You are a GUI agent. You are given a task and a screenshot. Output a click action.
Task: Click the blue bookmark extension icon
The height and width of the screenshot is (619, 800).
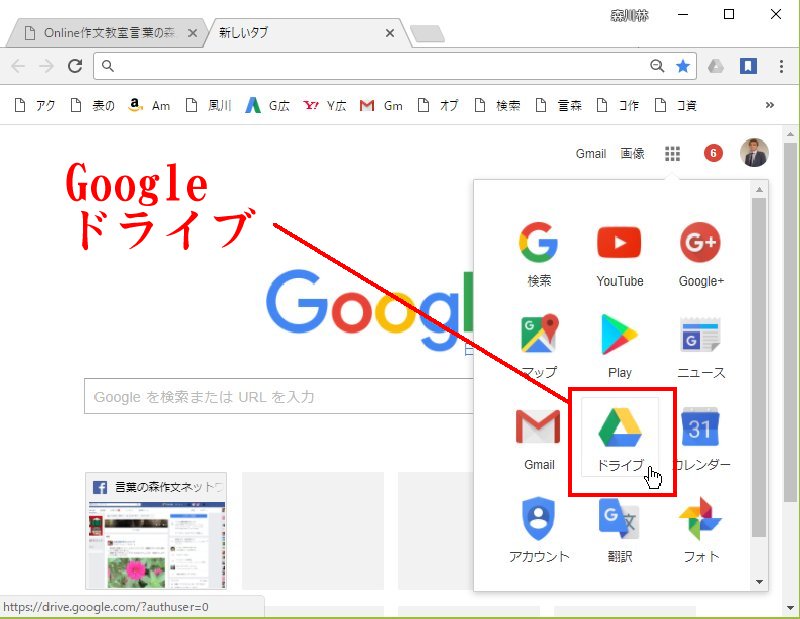pos(748,66)
